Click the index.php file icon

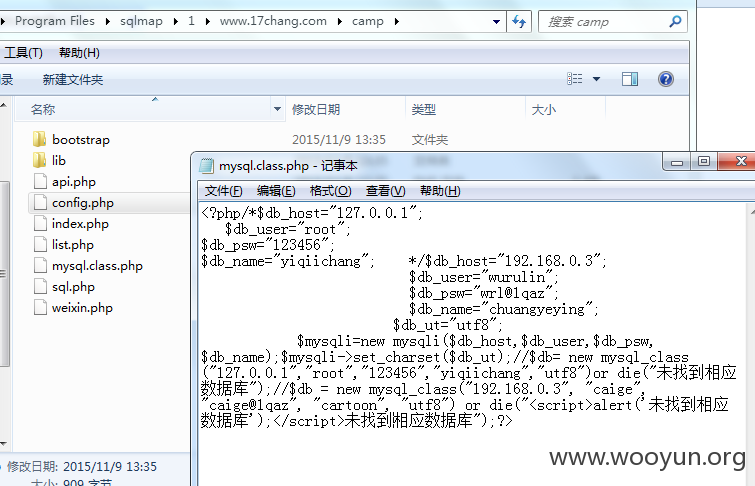tap(40, 223)
